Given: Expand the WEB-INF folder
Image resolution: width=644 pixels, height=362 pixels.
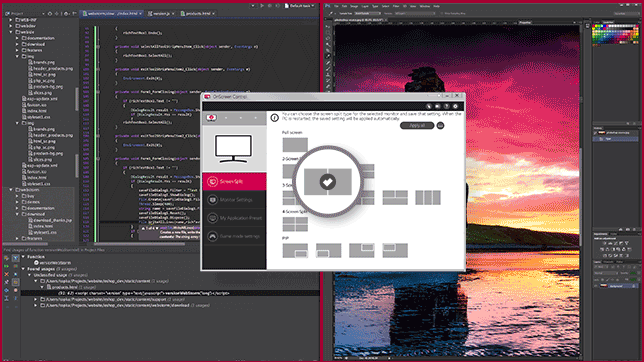Looking at the screenshot, I should click(x=11, y=20).
